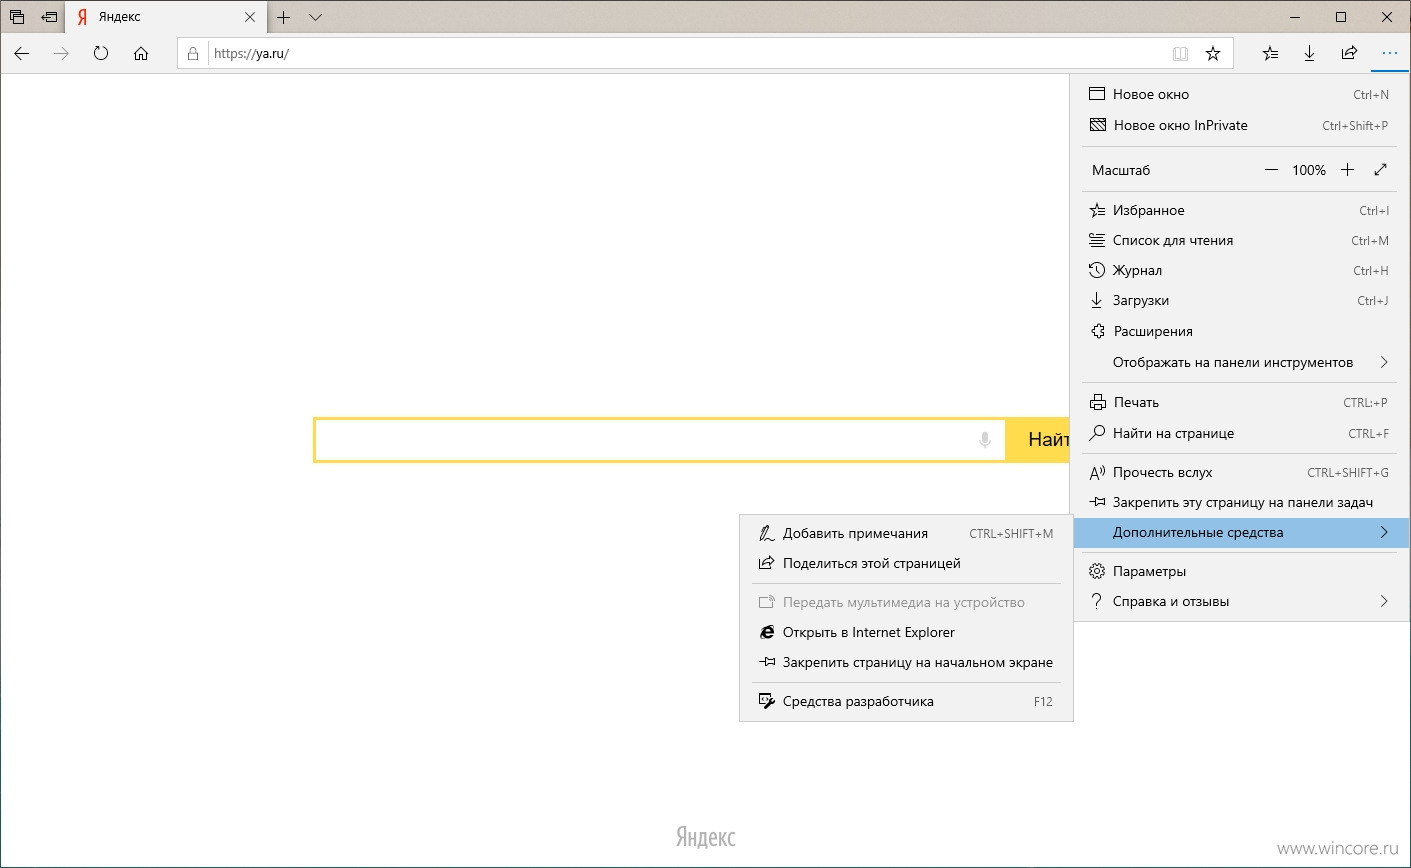Screen dimensions: 1411x868
Task: Zoom in with the plus button
Action: (x=1347, y=170)
